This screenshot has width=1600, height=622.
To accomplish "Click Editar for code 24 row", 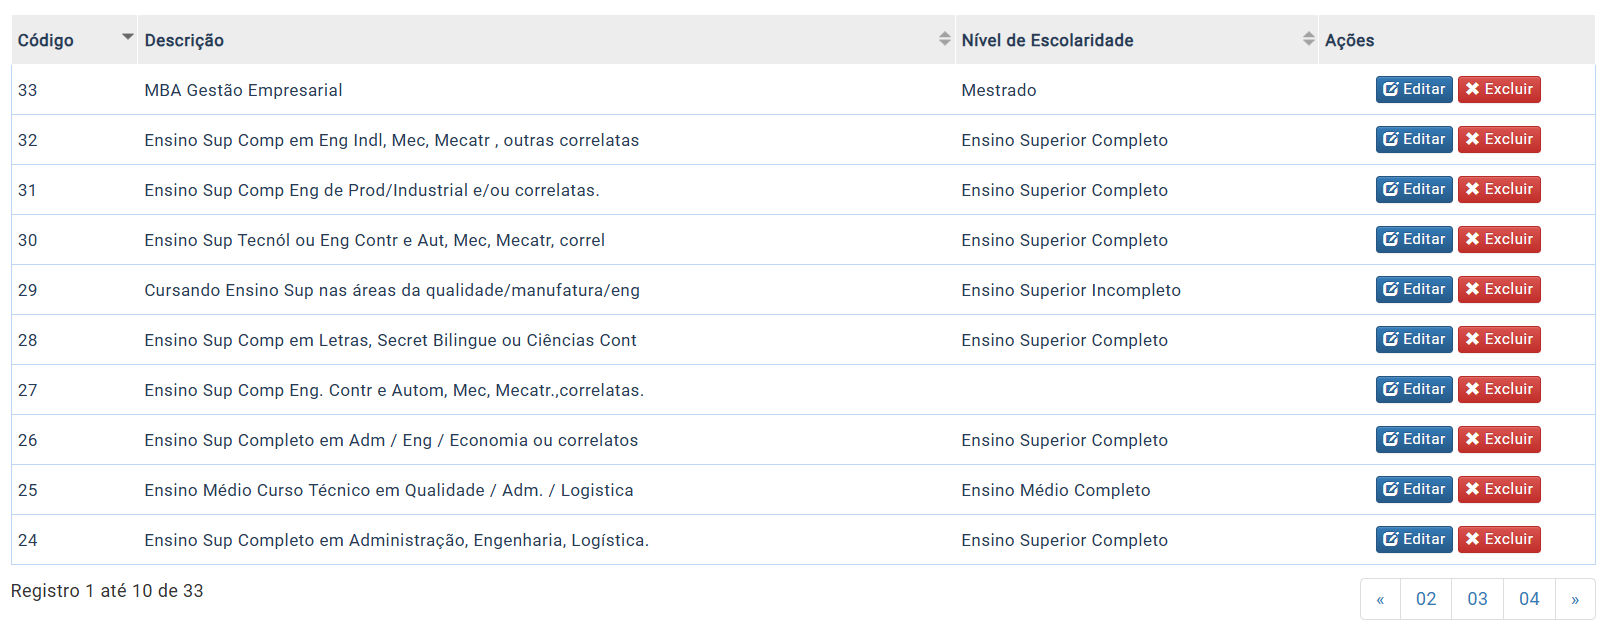I will coord(1414,539).
